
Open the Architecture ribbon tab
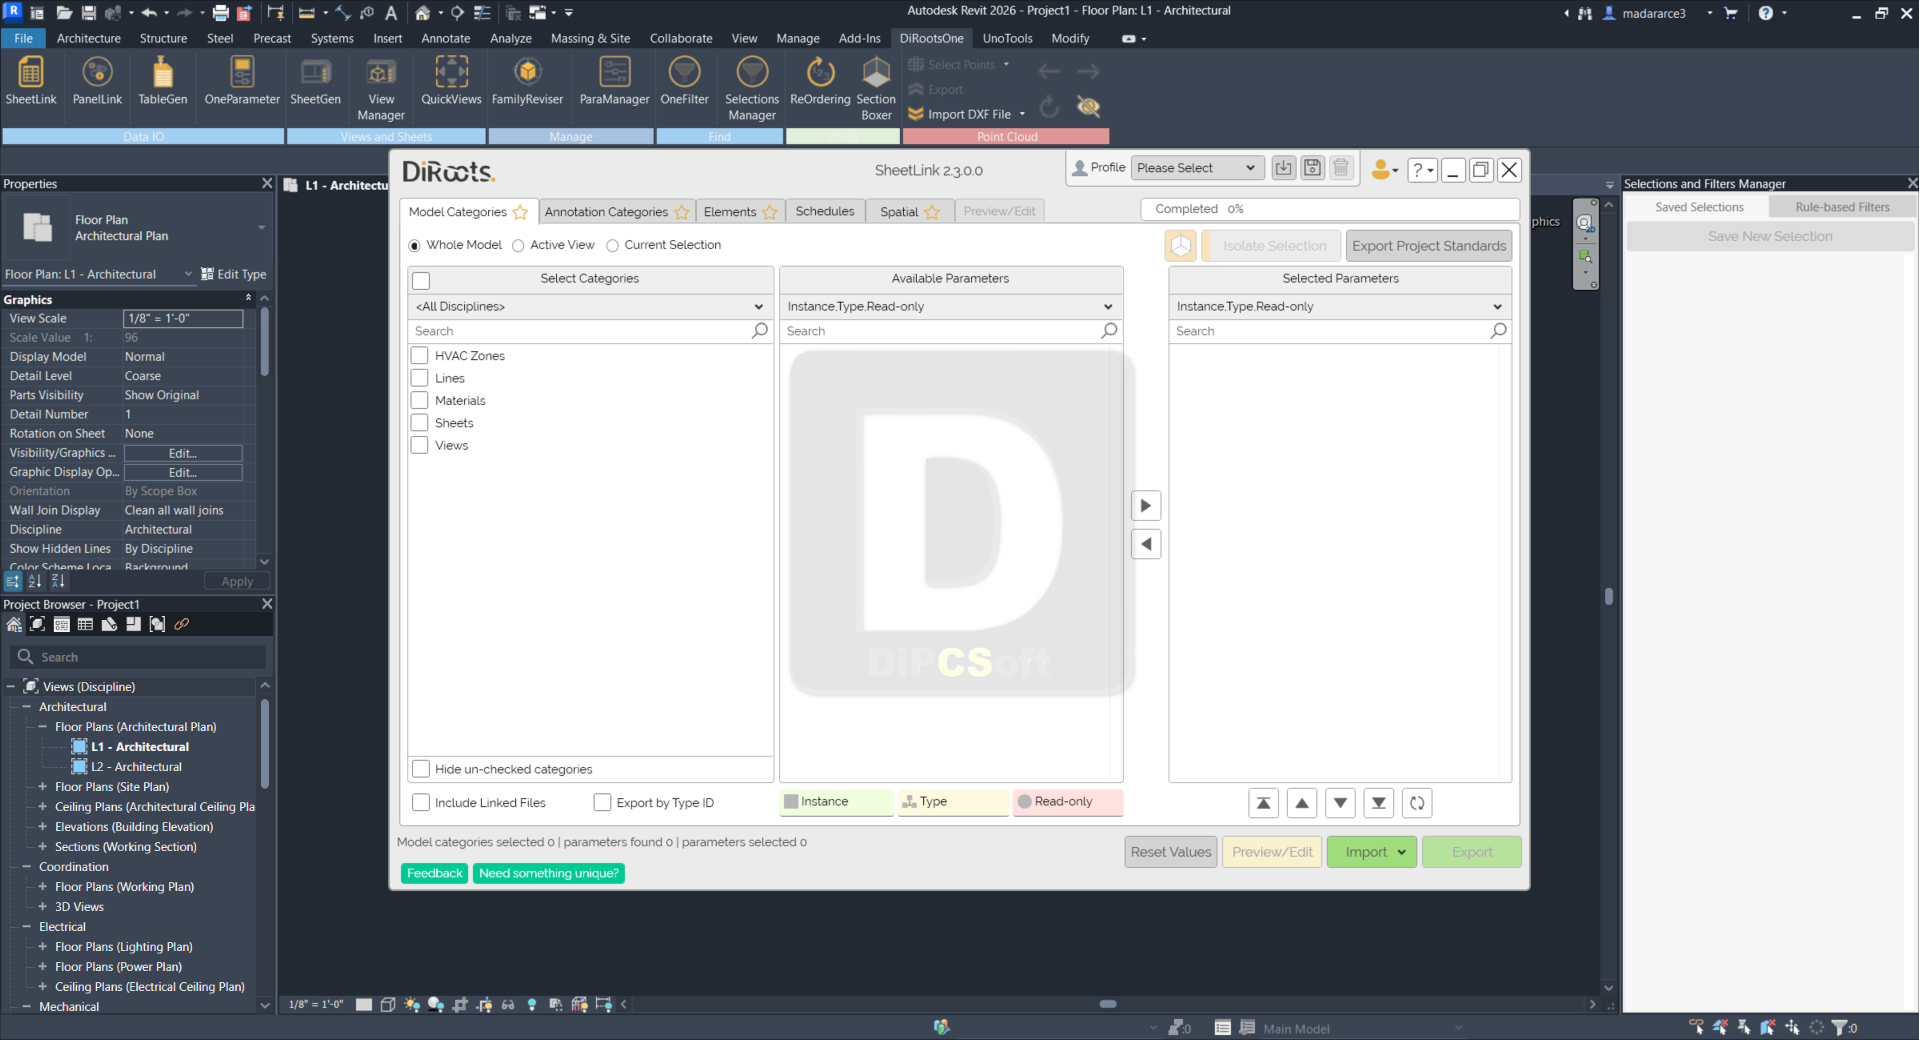point(88,39)
